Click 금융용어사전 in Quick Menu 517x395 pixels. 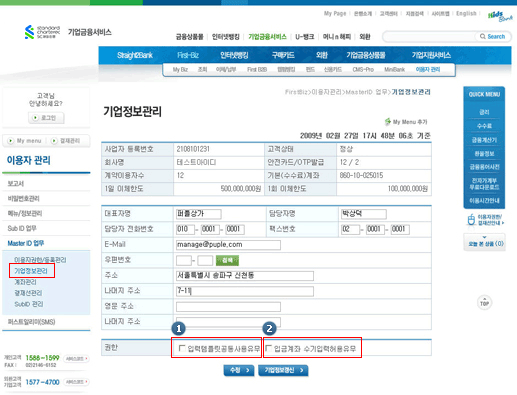pyautogui.click(x=484, y=167)
